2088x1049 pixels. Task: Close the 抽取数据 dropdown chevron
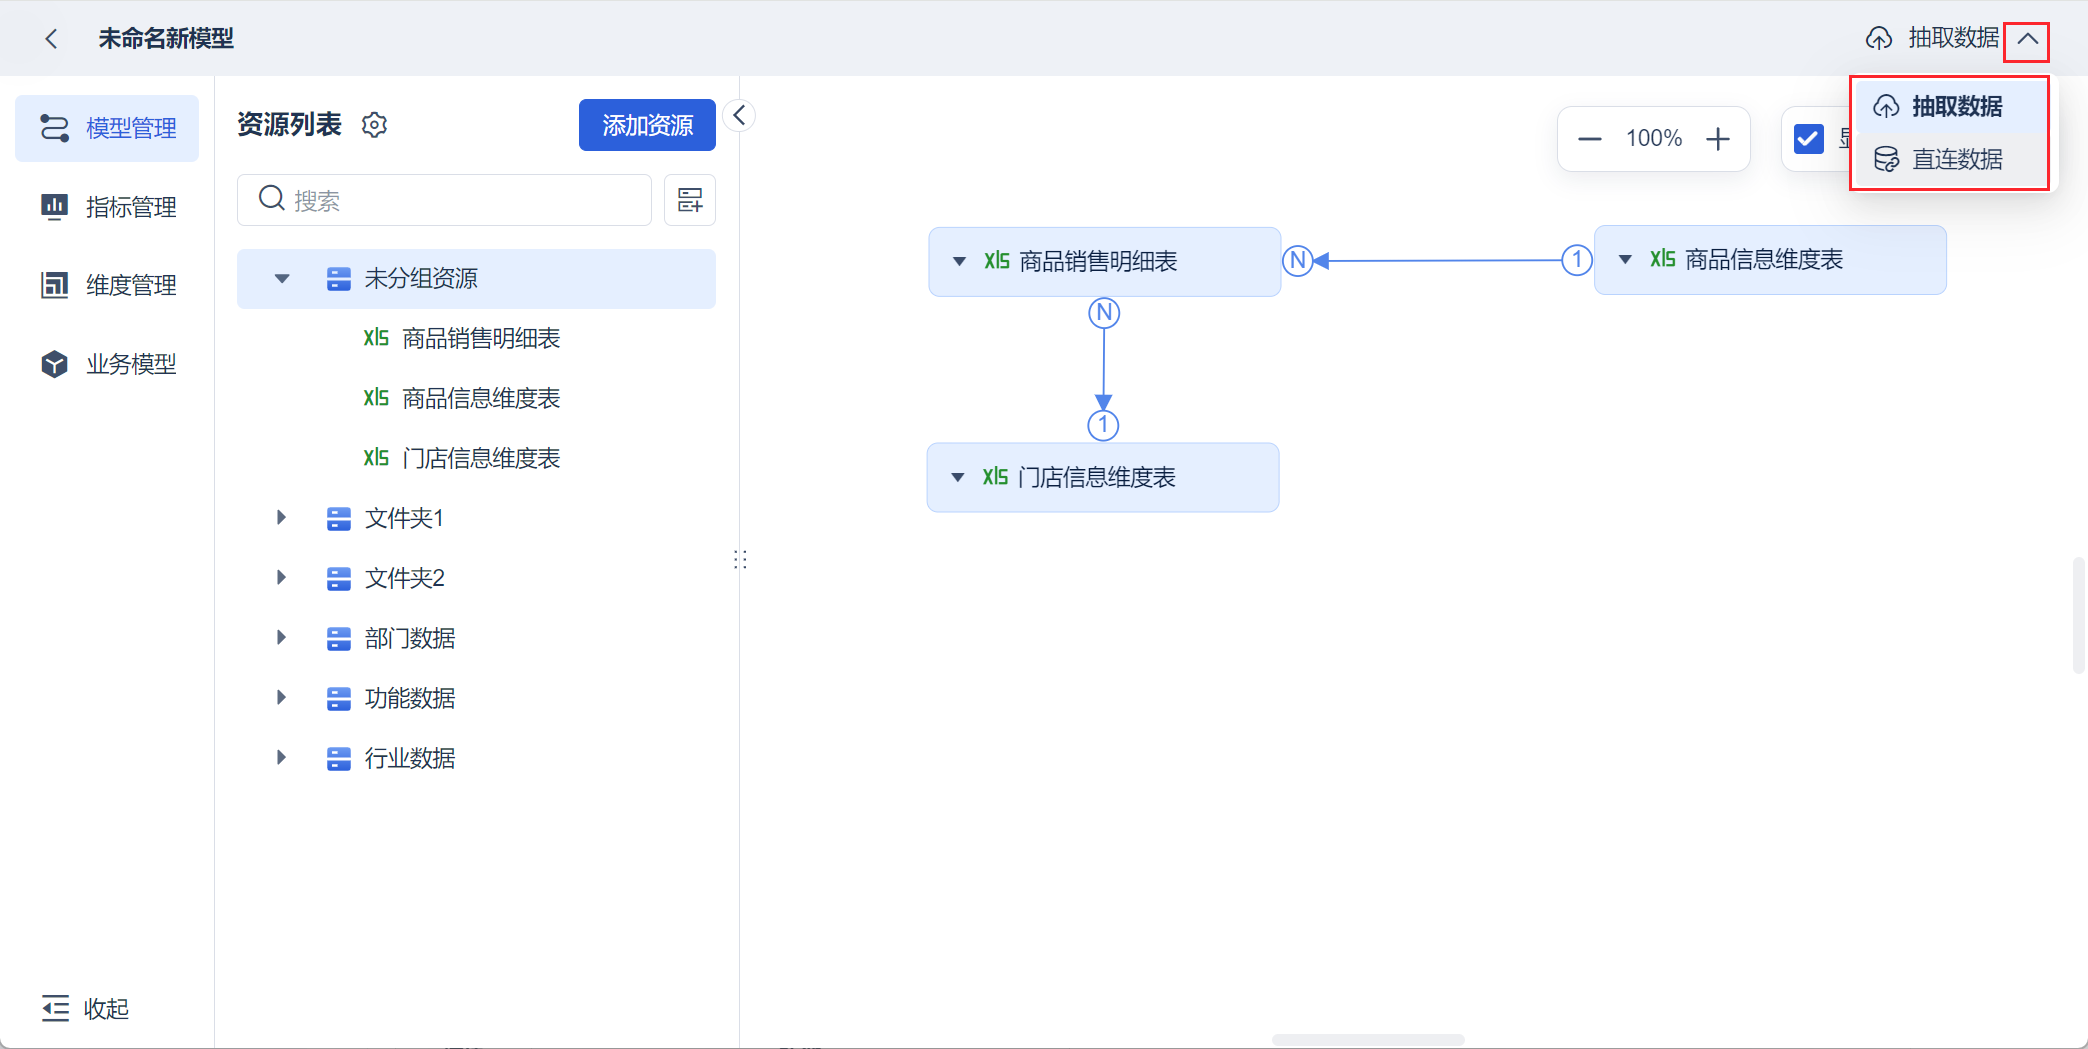point(2027,40)
